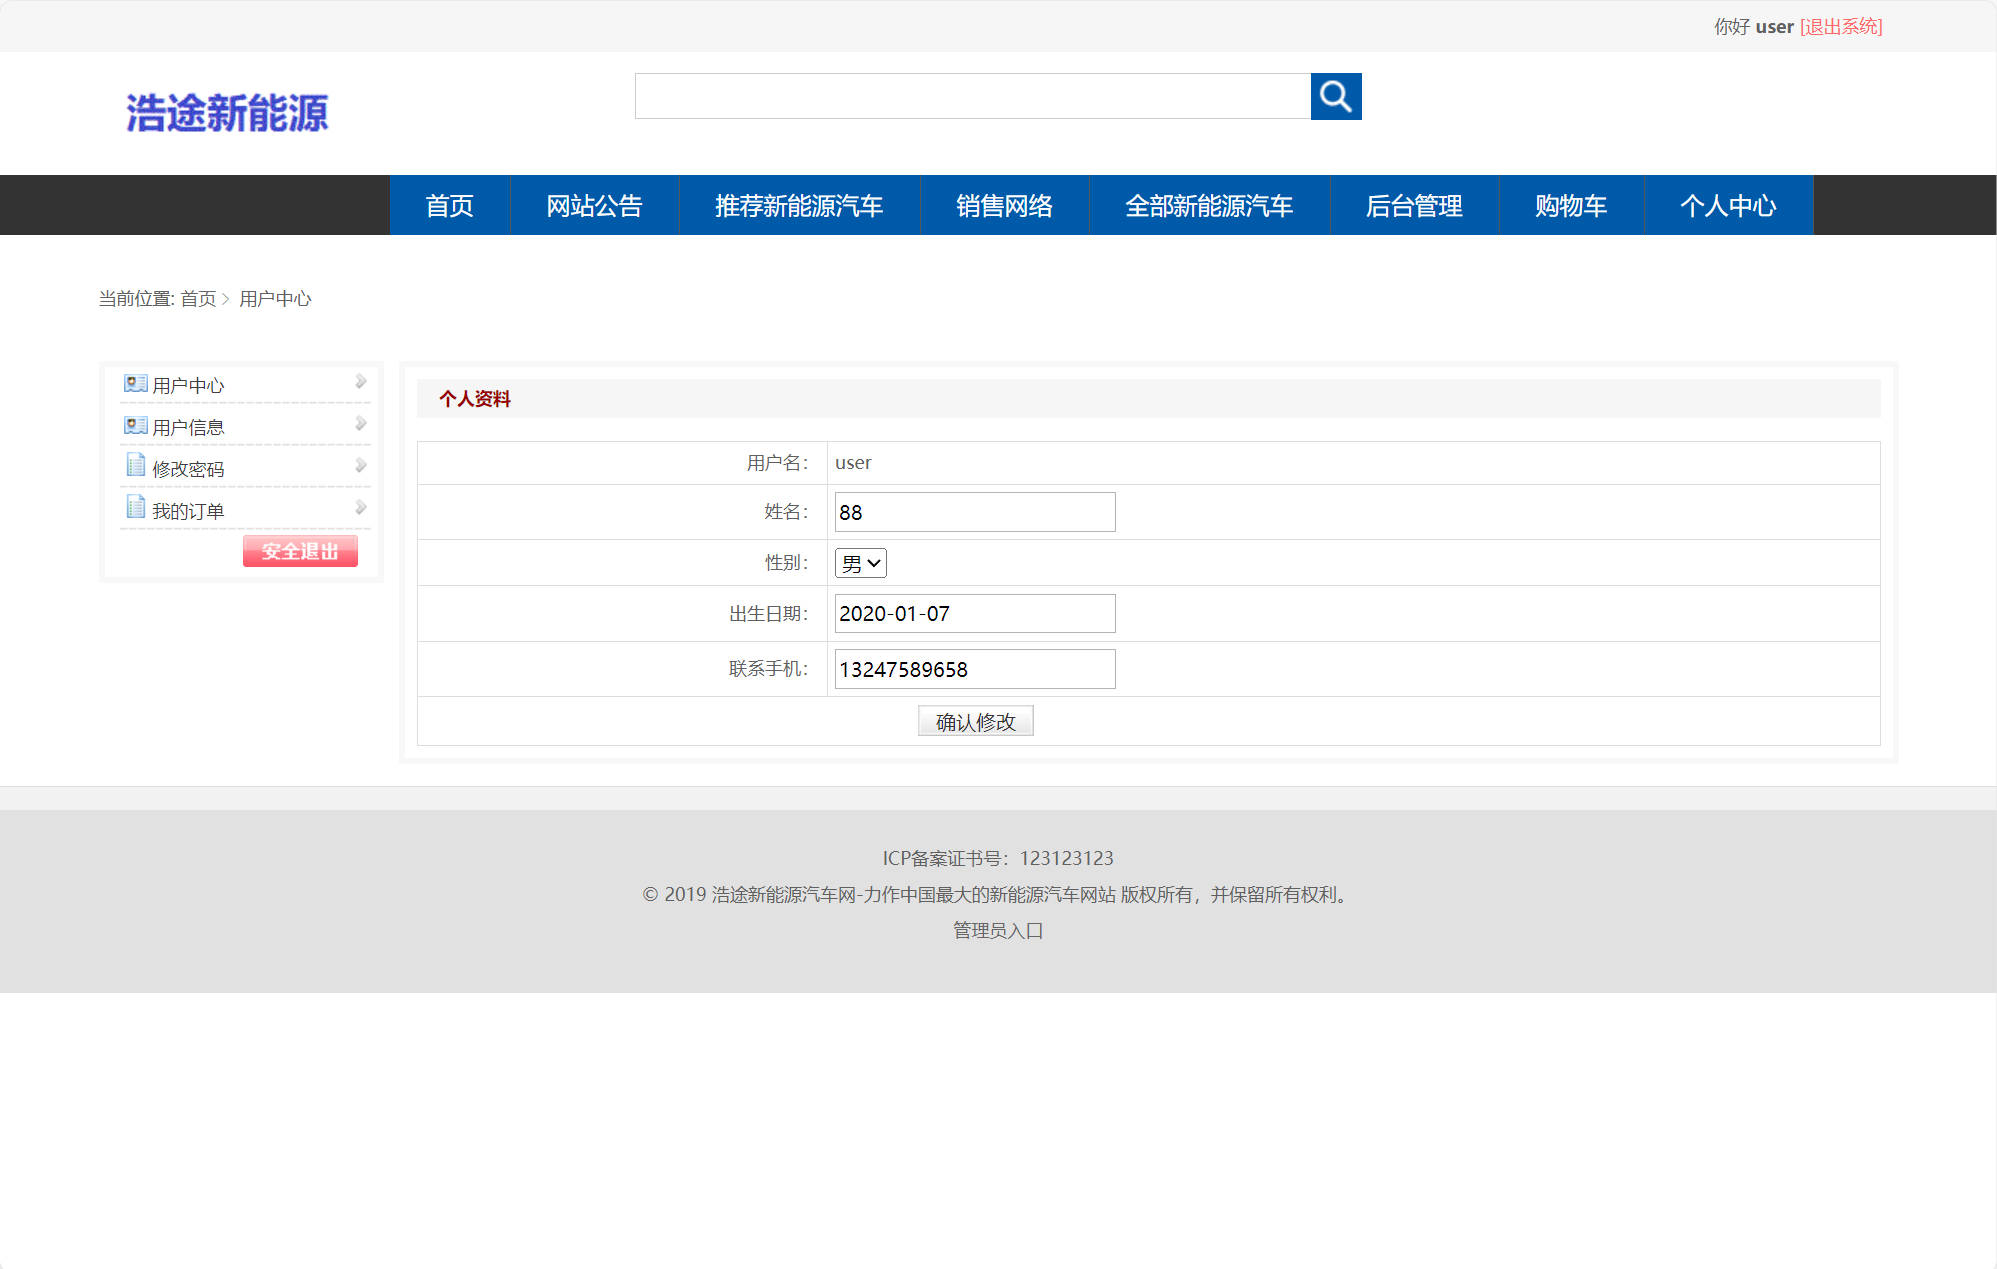1997x1269 pixels.
Task: Select the 全部新能源汽车 tab
Action: (x=1209, y=205)
